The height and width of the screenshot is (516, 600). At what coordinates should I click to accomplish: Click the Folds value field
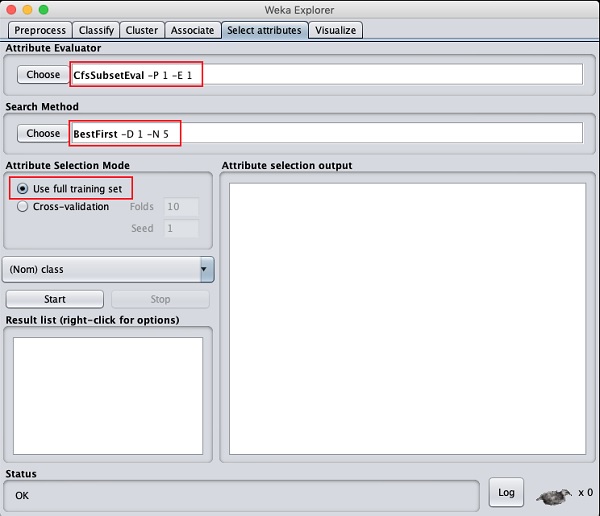tap(181, 207)
